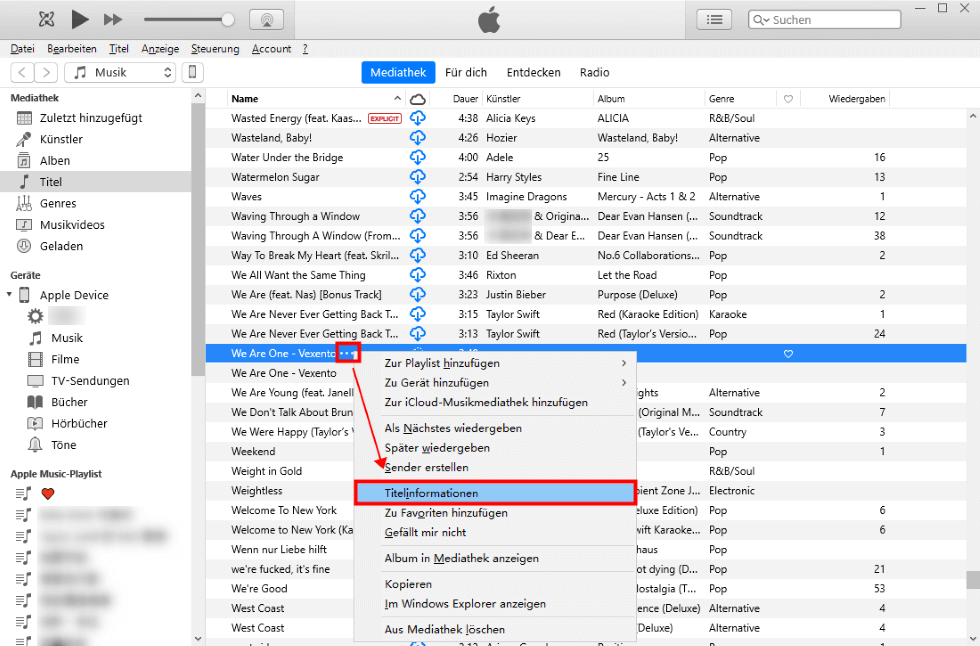Open the Musik media type dropdown
This screenshot has width=980, height=646.
click(x=120, y=72)
